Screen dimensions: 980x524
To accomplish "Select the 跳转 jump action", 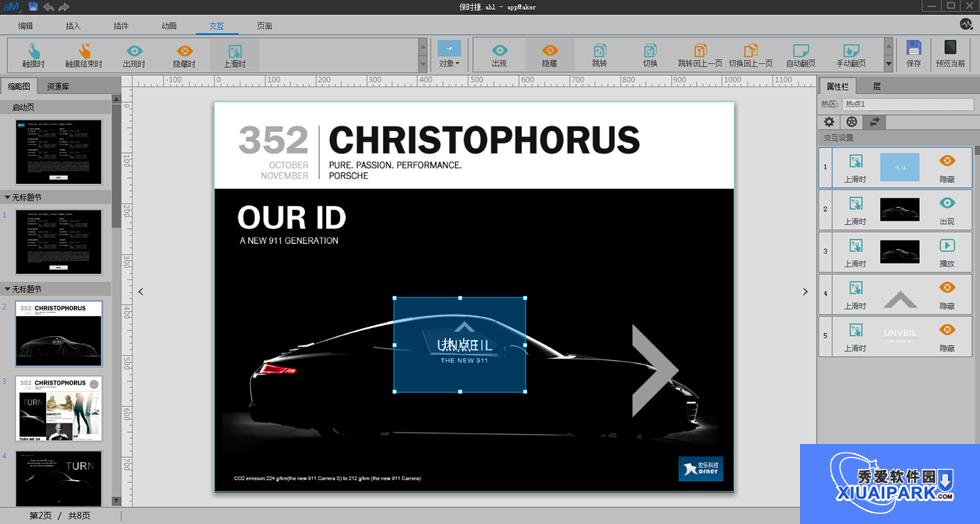I will click(599, 55).
